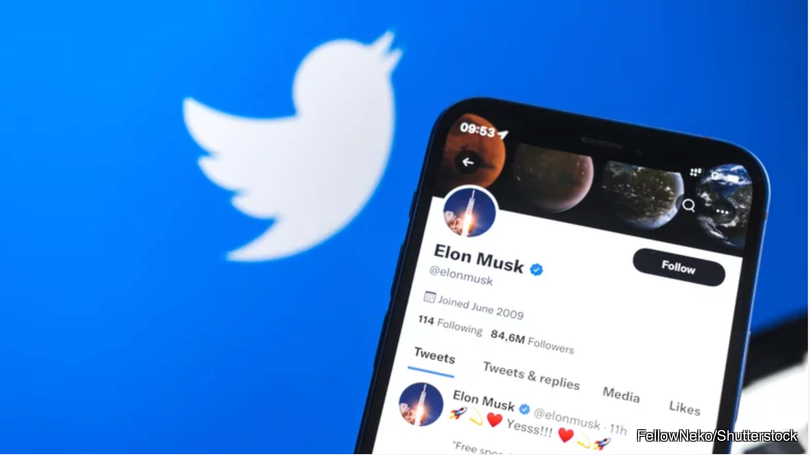This screenshot has height=455, width=810.
Task: Tap the back arrow on the profile header
Action: click(x=468, y=162)
